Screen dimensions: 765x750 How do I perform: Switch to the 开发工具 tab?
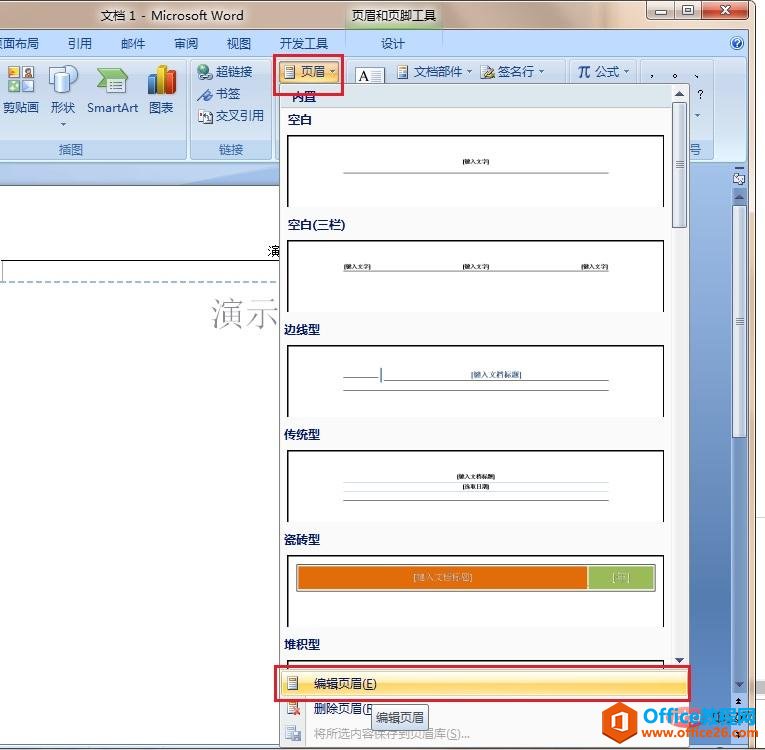coord(303,43)
